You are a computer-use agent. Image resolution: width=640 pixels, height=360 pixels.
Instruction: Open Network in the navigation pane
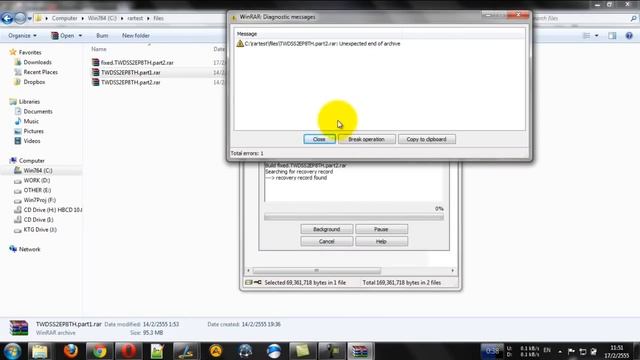29,249
